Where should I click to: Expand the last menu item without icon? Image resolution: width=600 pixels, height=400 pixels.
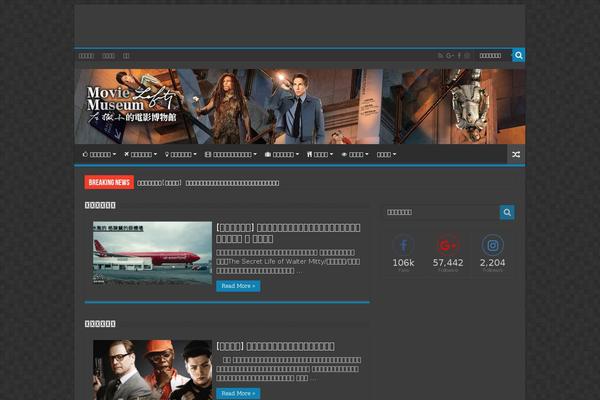click(x=386, y=154)
